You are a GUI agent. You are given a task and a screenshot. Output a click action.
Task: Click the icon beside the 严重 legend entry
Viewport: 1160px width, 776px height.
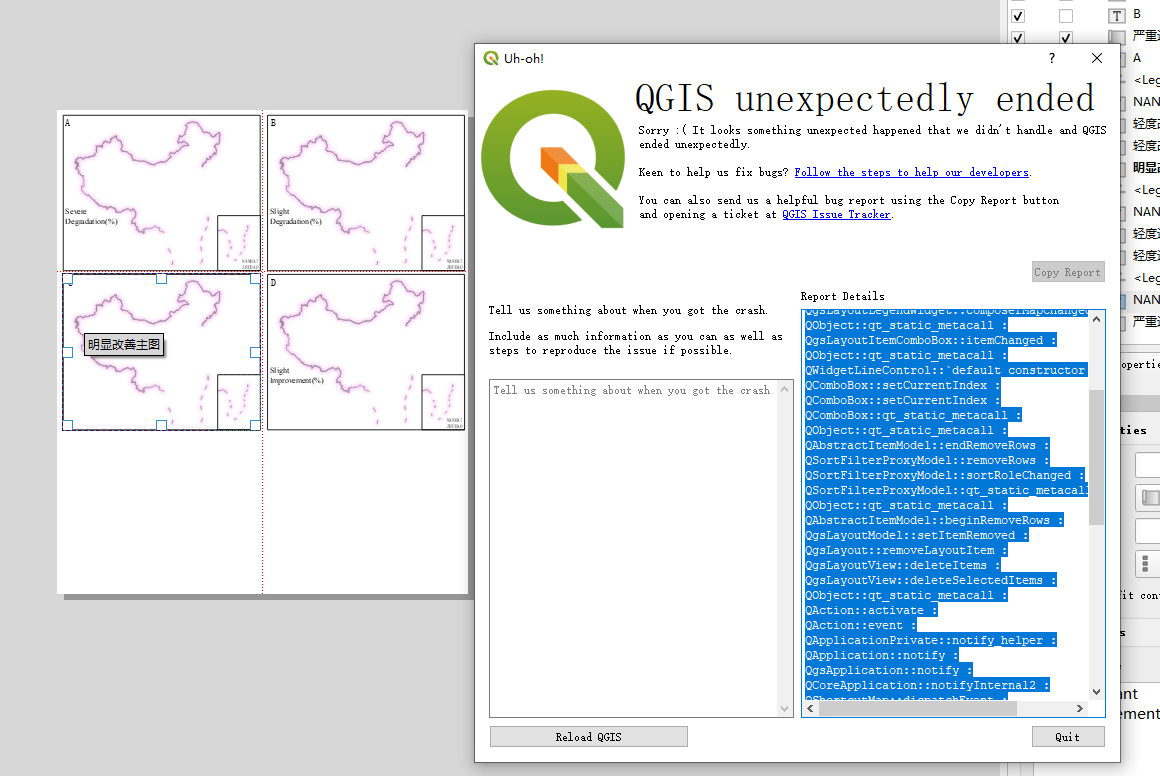coord(1117,37)
